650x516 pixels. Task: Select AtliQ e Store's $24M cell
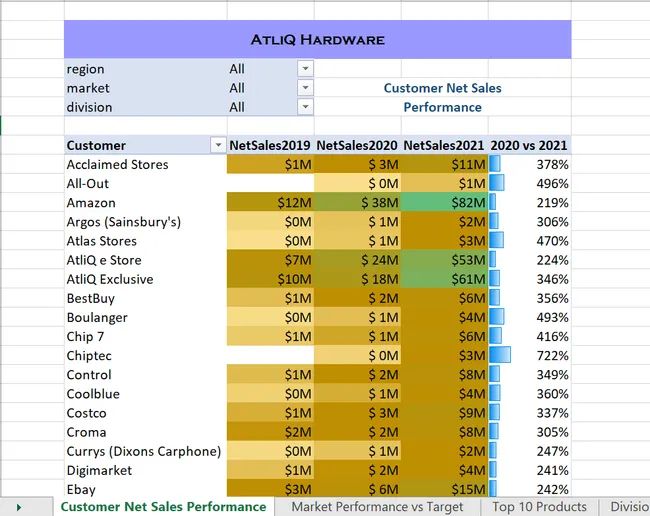coord(357,260)
